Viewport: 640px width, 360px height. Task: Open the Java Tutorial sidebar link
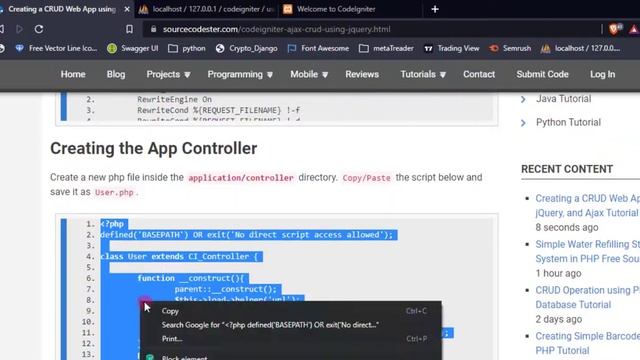(x=563, y=99)
